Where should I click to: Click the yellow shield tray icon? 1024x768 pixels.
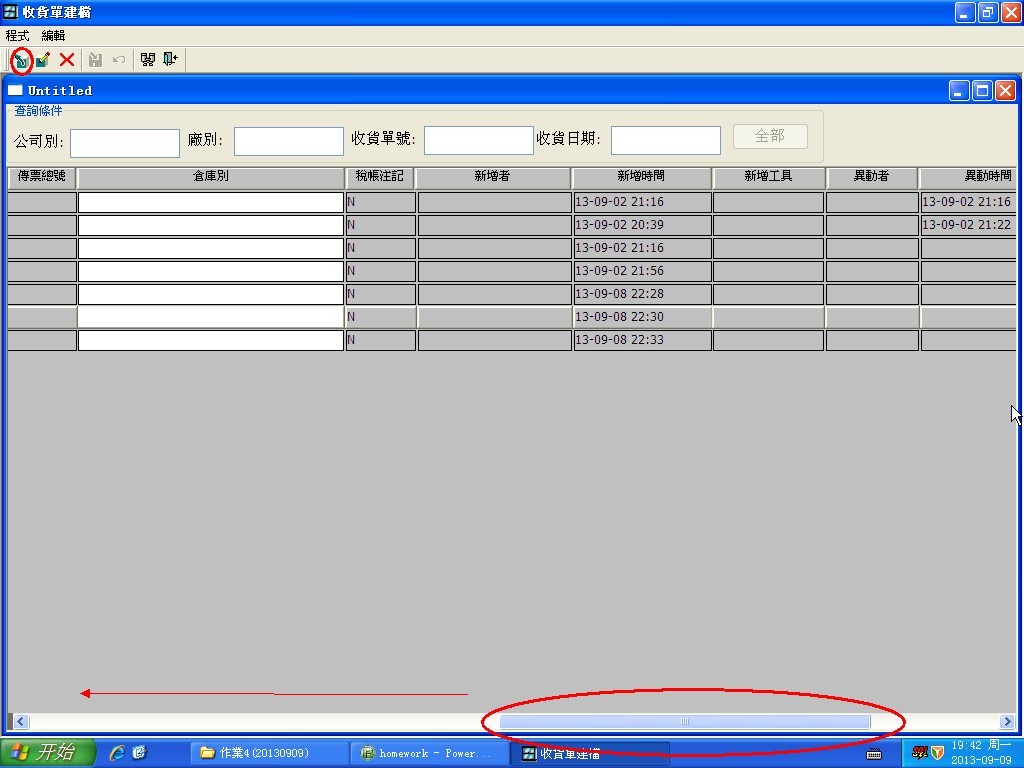pos(937,752)
